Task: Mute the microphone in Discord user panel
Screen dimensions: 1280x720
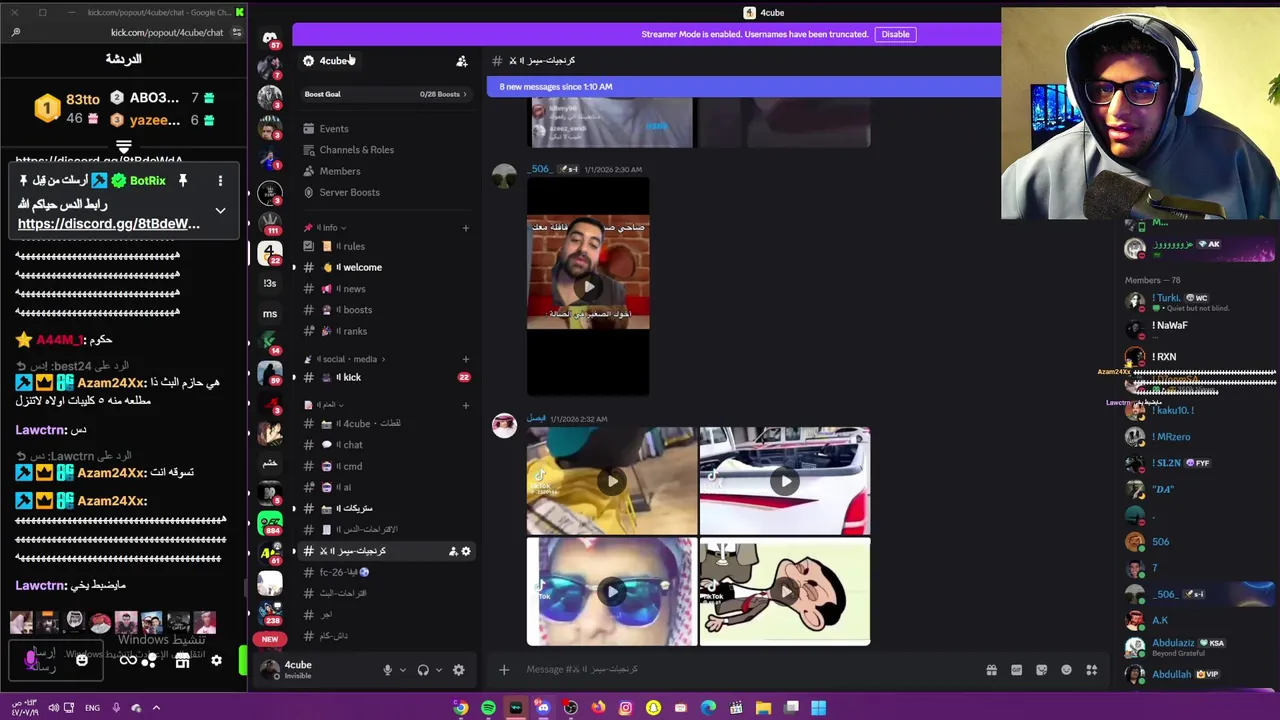Action: (x=387, y=670)
